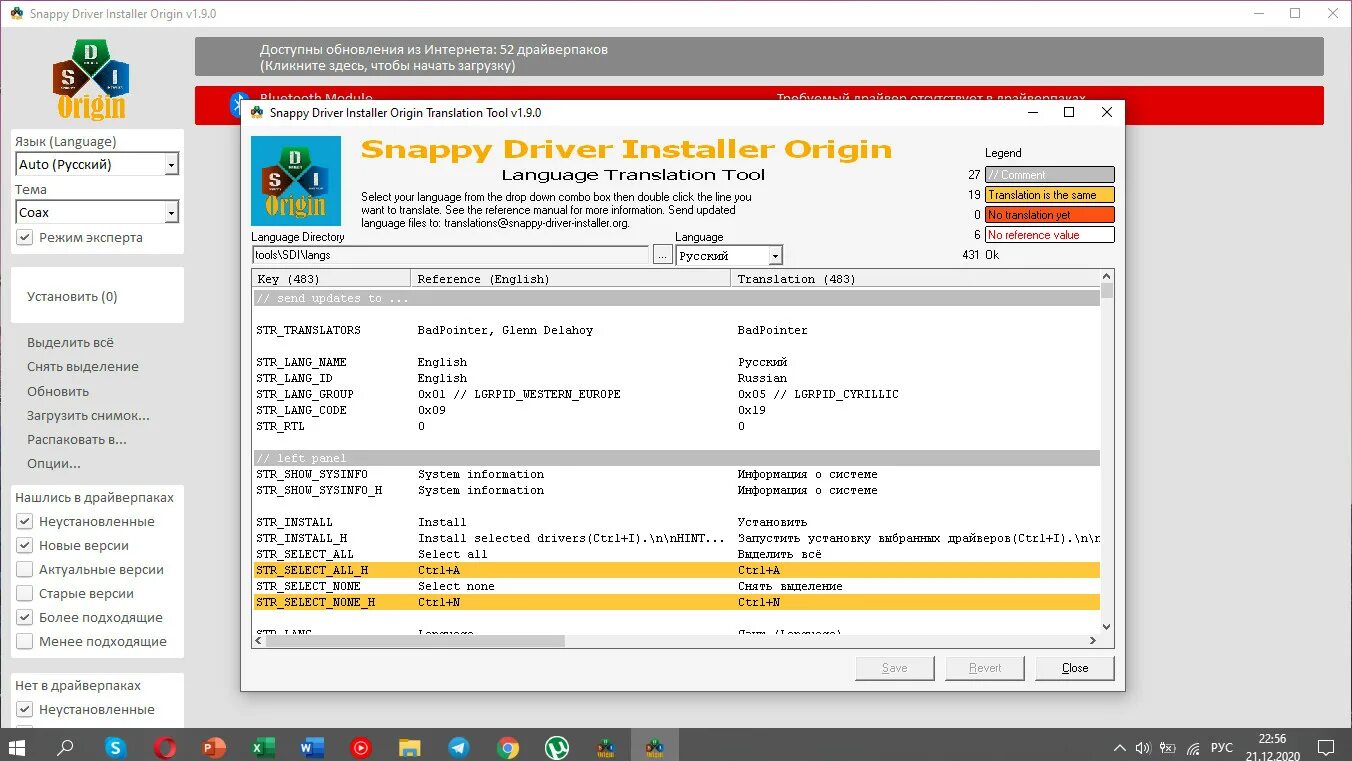This screenshot has height=761, width=1352.
Task: Launch Opera browser from taskbar
Action: point(165,747)
